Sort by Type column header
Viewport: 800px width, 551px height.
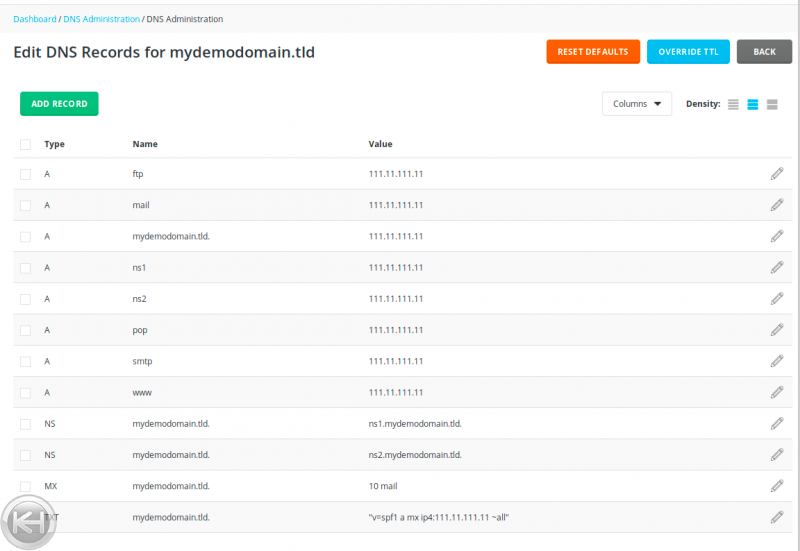click(x=54, y=144)
